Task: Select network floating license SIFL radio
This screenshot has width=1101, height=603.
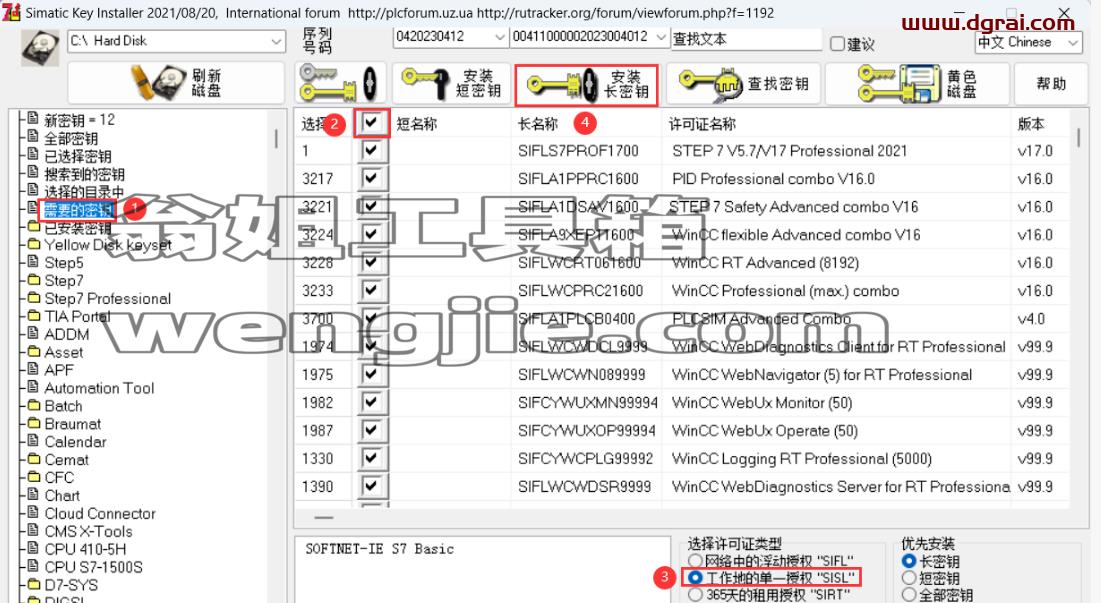Action: pos(696,561)
